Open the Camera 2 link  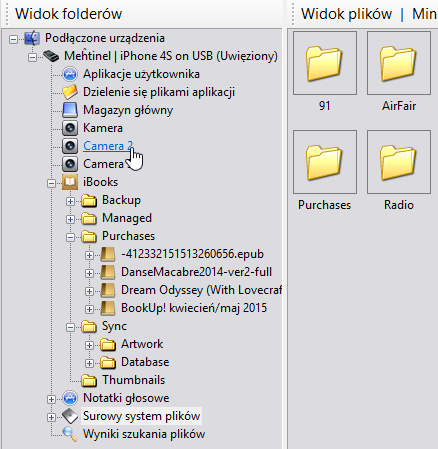click(108, 146)
